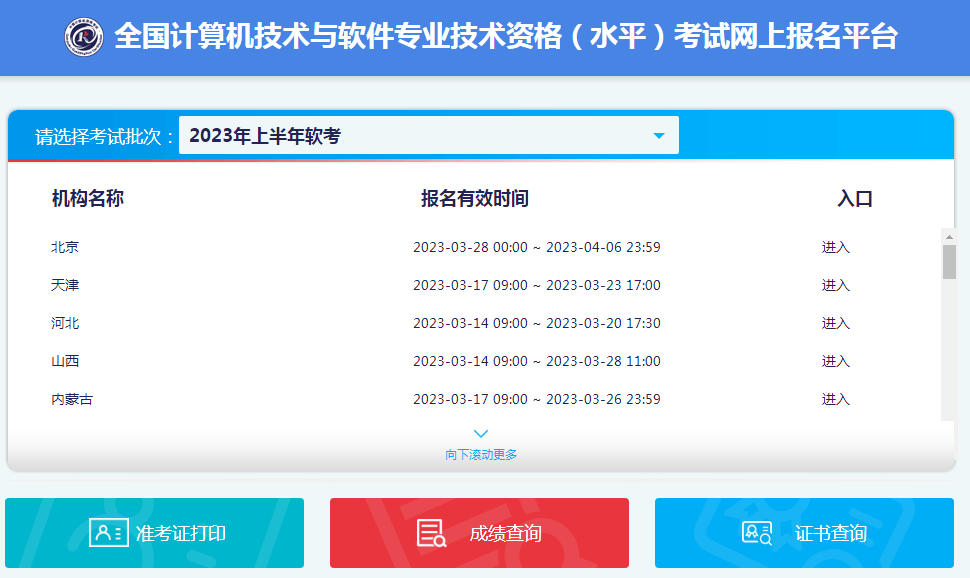The width and height of the screenshot is (970, 578).
Task: Click 进入 link for 北京
Action: (835, 248)
